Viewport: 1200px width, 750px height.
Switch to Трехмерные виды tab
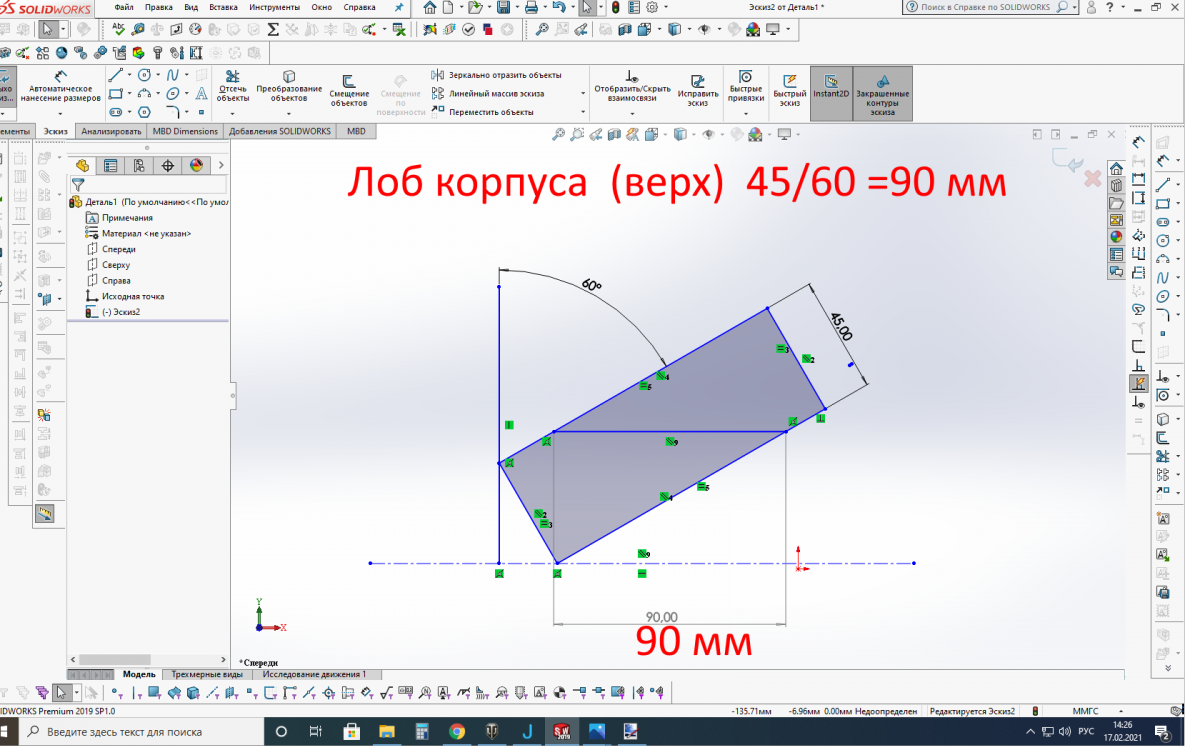tap(207, 675)
